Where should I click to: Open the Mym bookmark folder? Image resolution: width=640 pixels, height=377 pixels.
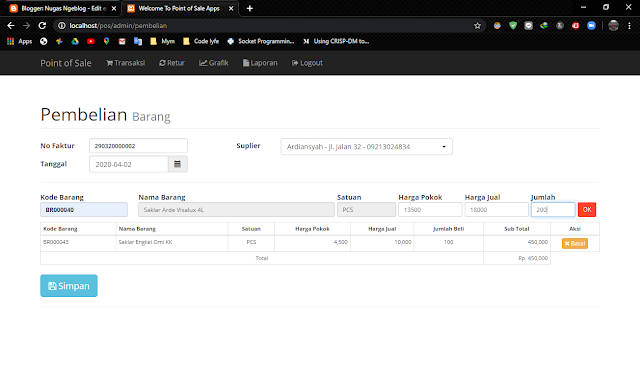[162, 41]
